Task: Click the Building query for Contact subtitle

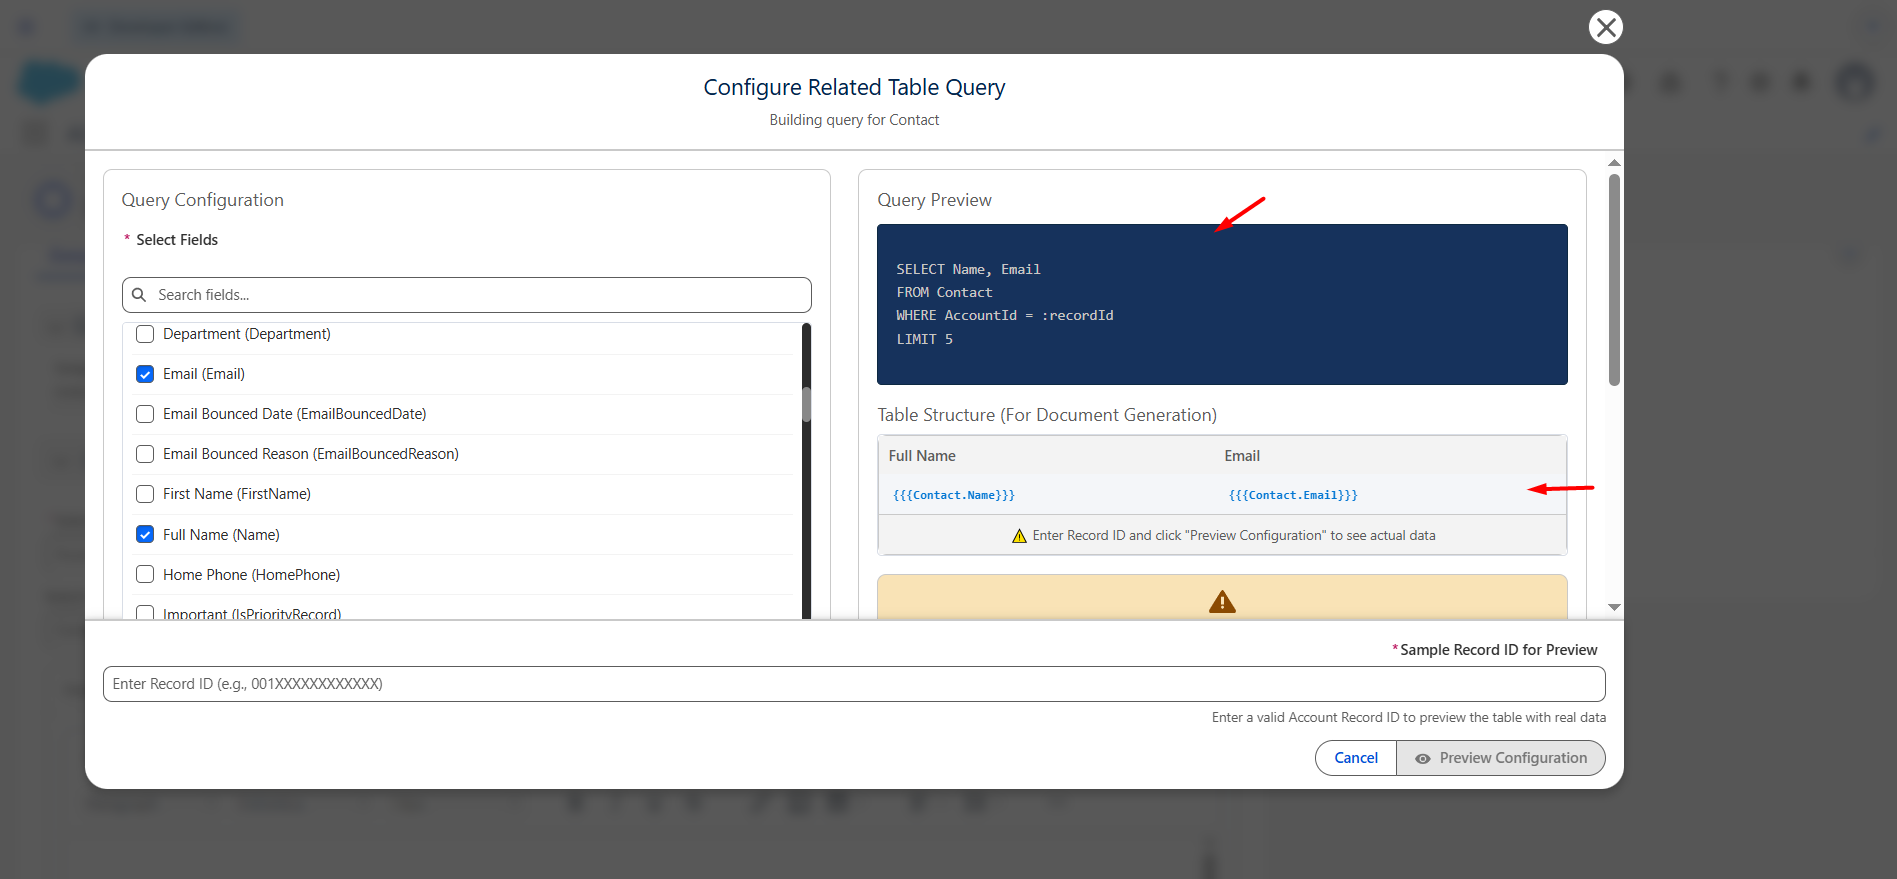Action: pyautogui.click(x=854, y=120)
